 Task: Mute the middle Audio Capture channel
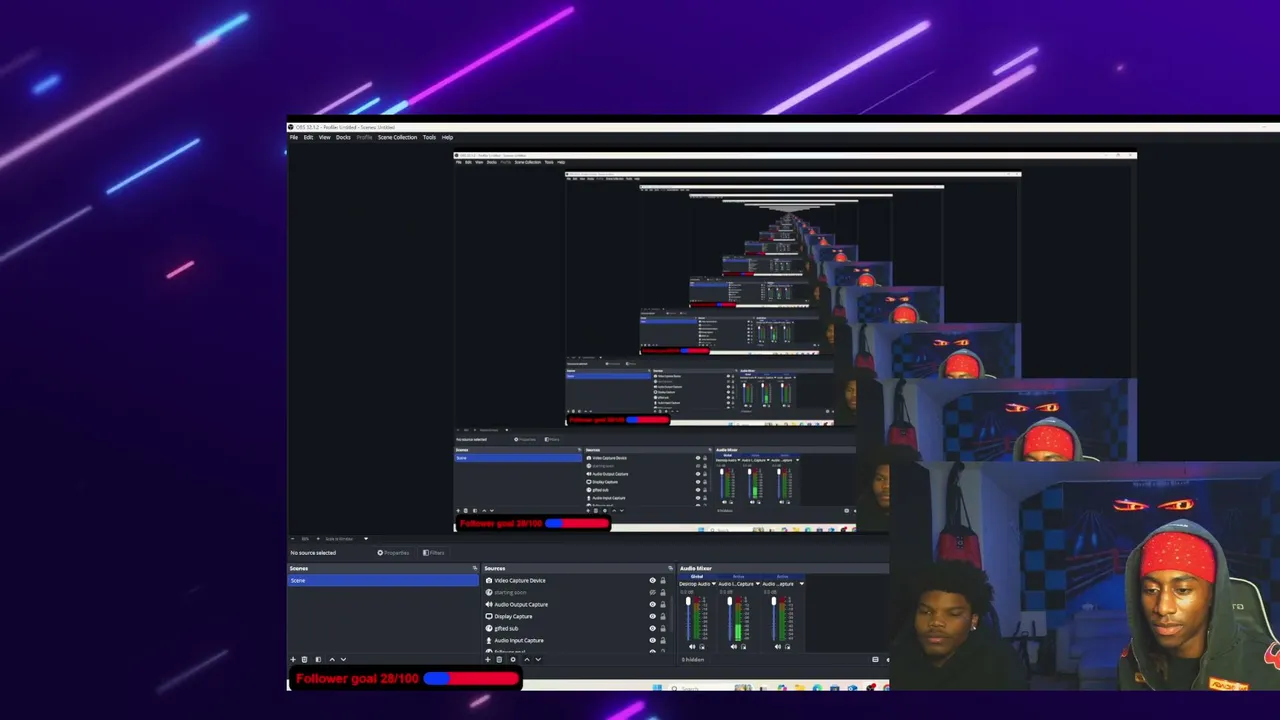tap(734, 647)
